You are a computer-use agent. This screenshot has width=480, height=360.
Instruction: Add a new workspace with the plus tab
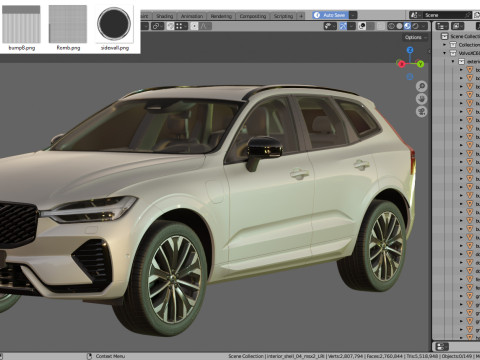point(301,16)
